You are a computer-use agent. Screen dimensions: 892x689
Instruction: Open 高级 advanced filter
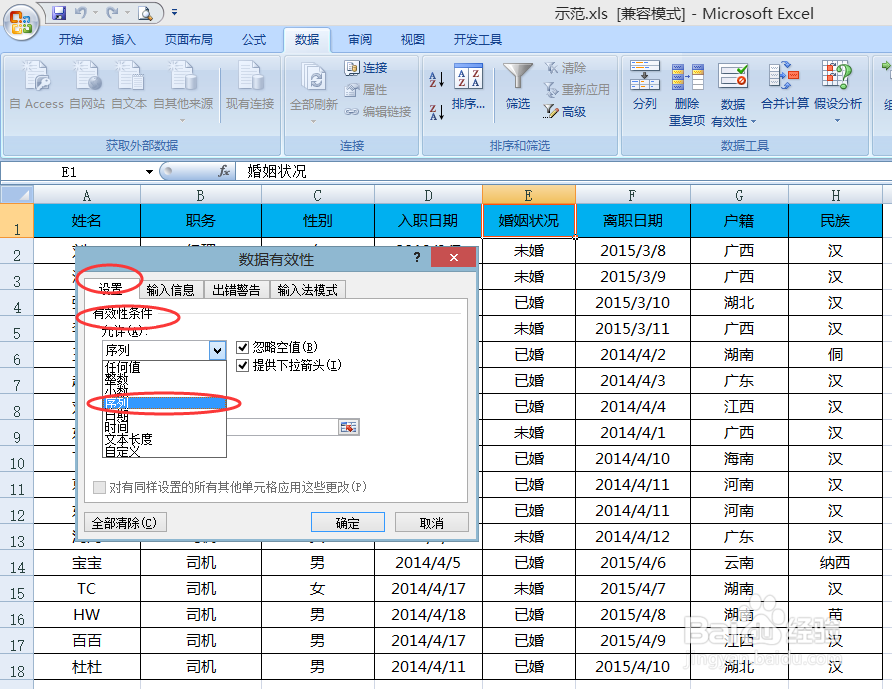565,112
